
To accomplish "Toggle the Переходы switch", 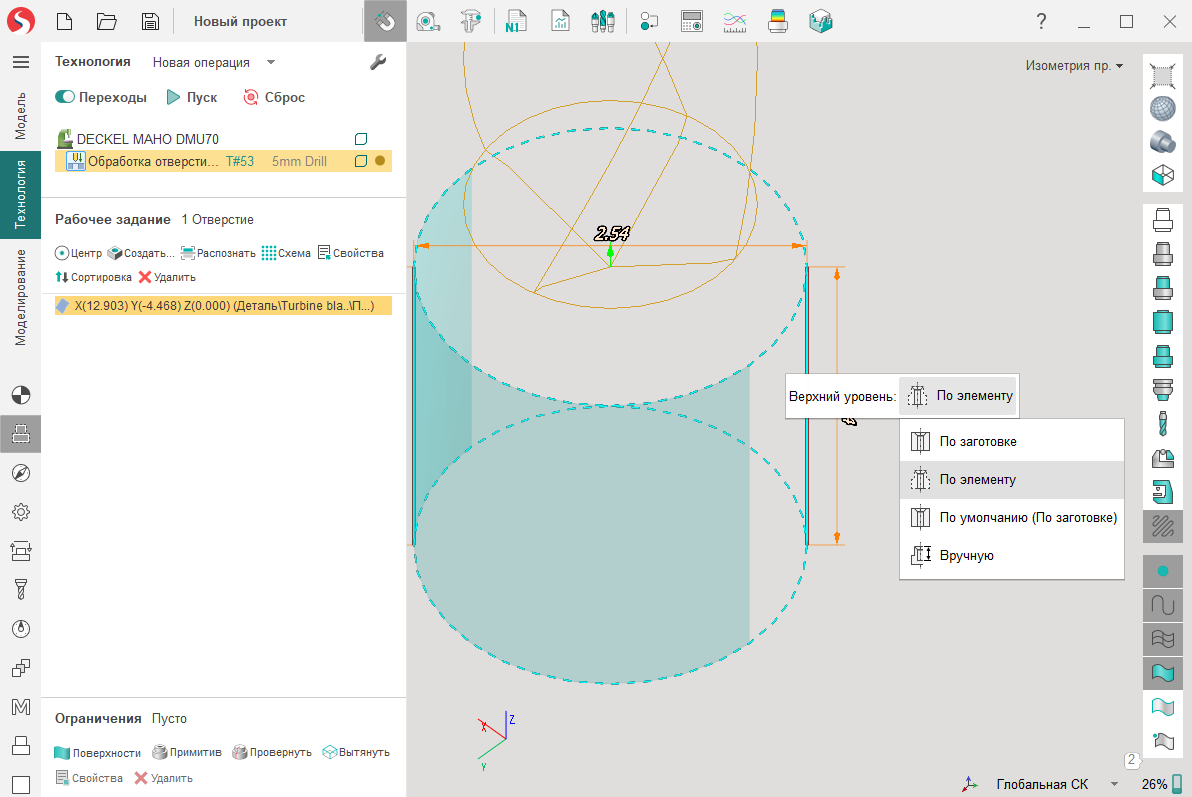I will [x=66, y=97].
